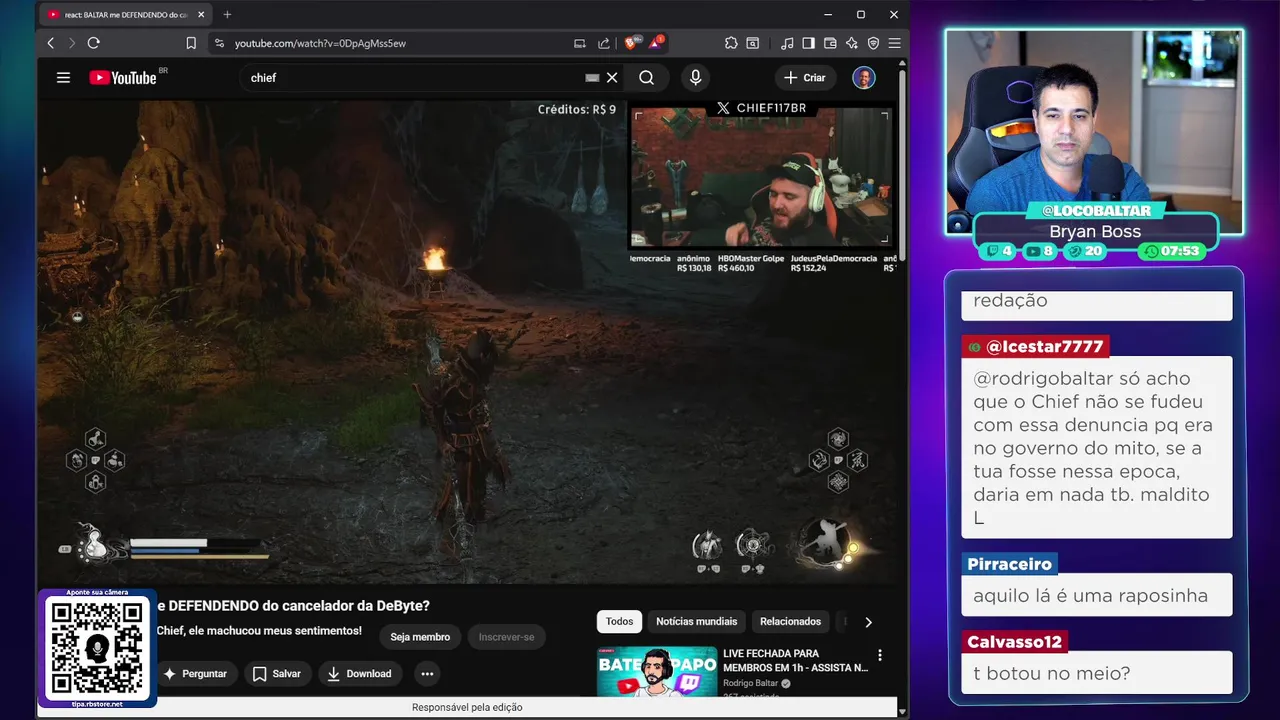This screenshot has height=720, width=1280.
Task: Click the Pirraceiro chat username
Action: [x=1010, y=564]
